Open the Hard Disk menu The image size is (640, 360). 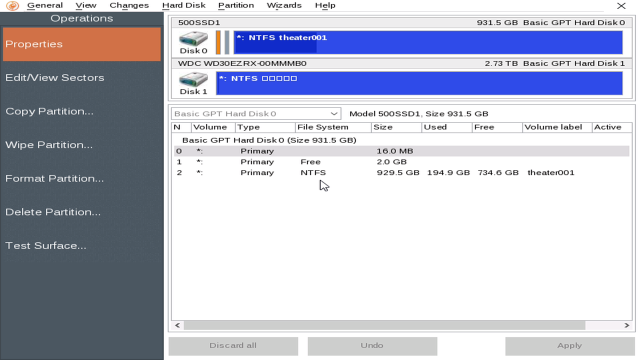tap(184, 5)
